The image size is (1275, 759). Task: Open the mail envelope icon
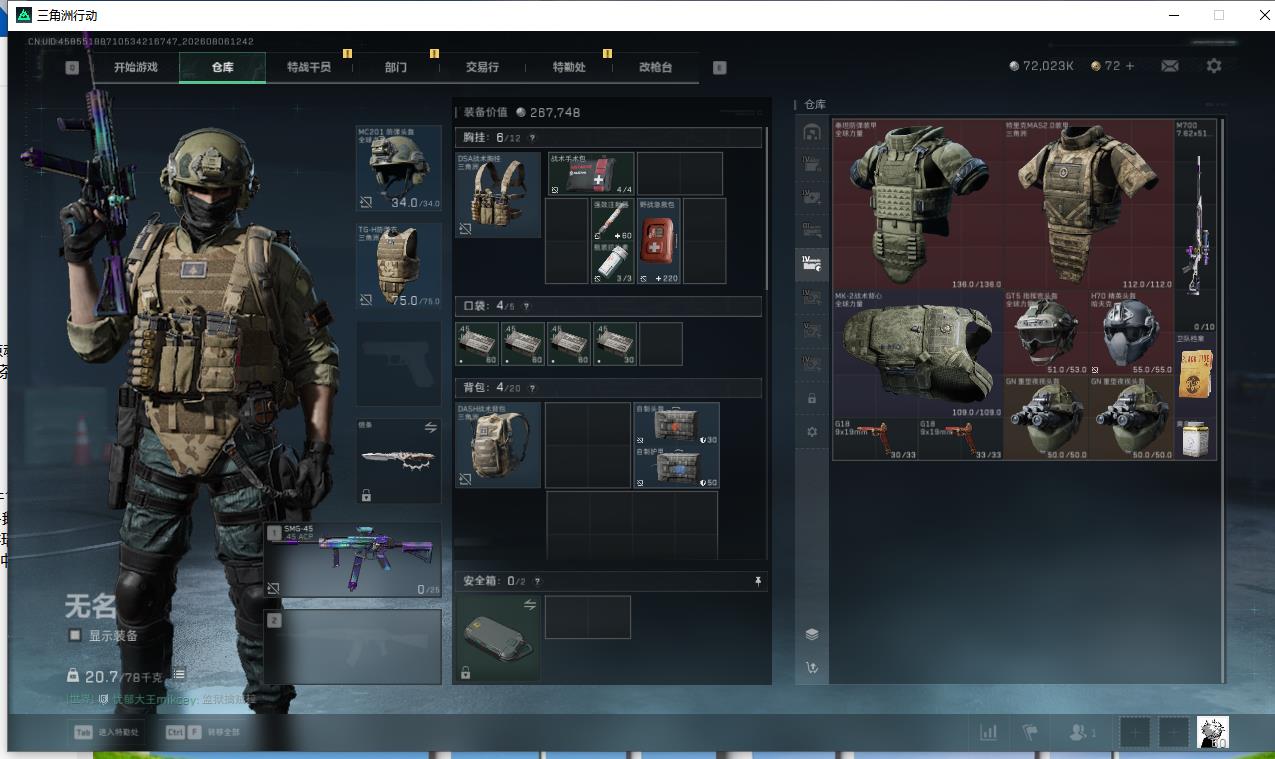pos(1169,66)
